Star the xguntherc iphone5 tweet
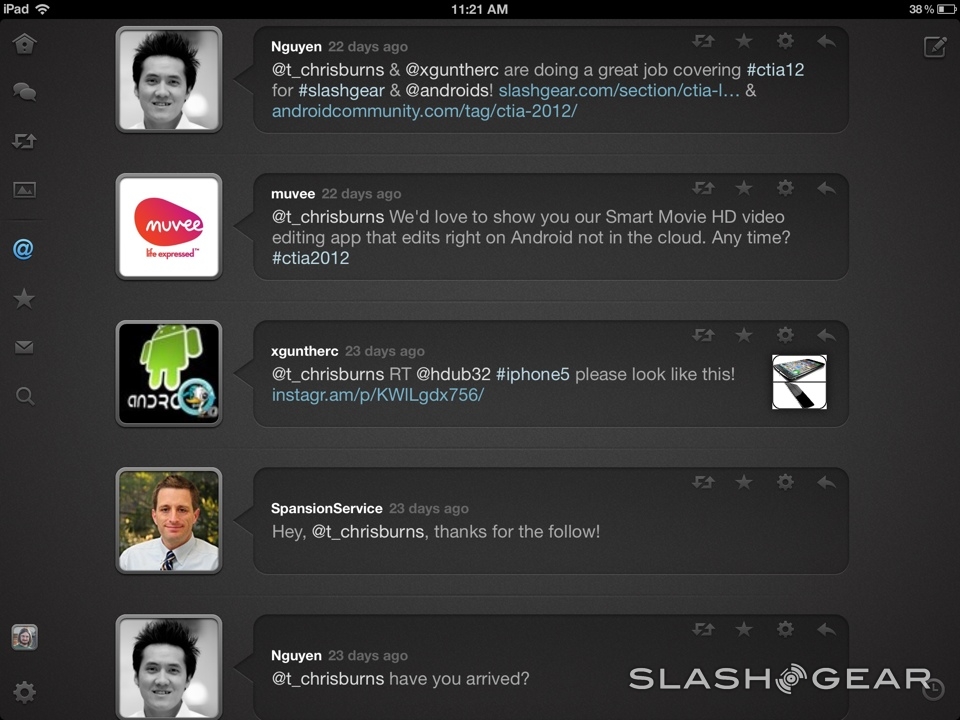The width and height of the screenshot is (960, 720). click(744, 335)
